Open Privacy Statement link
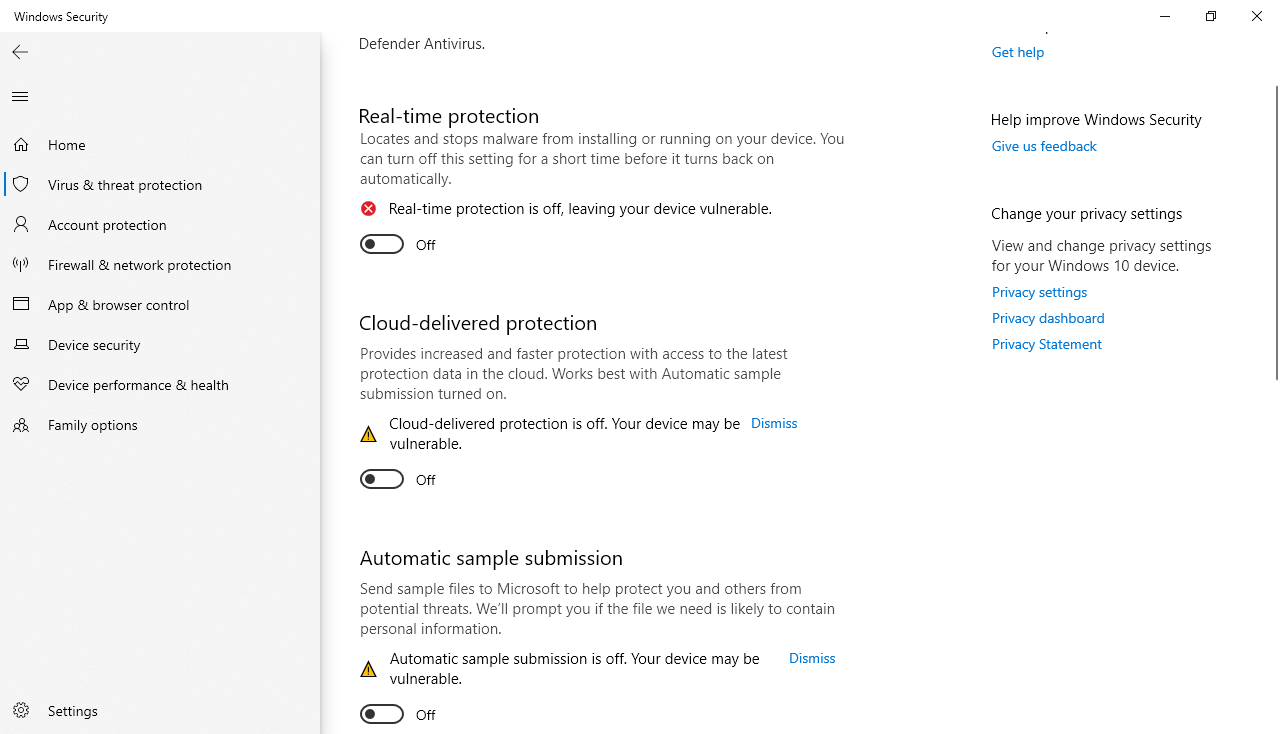The width and height of the screenshot is (1280, 734). pos(1046,344)
